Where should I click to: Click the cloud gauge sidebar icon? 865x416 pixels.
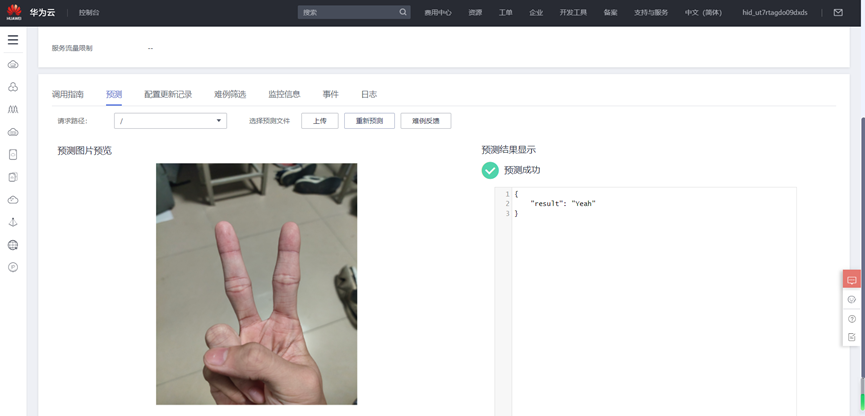pyautogui.click(x=13, y=200)
